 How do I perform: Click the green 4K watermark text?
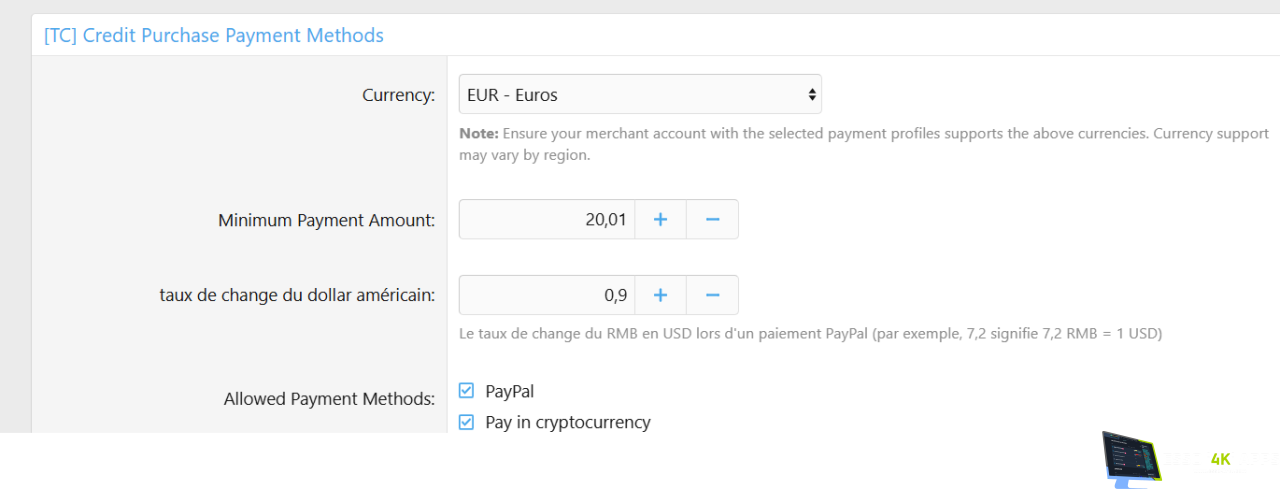pyautogui.click(x=1220, y=460)
